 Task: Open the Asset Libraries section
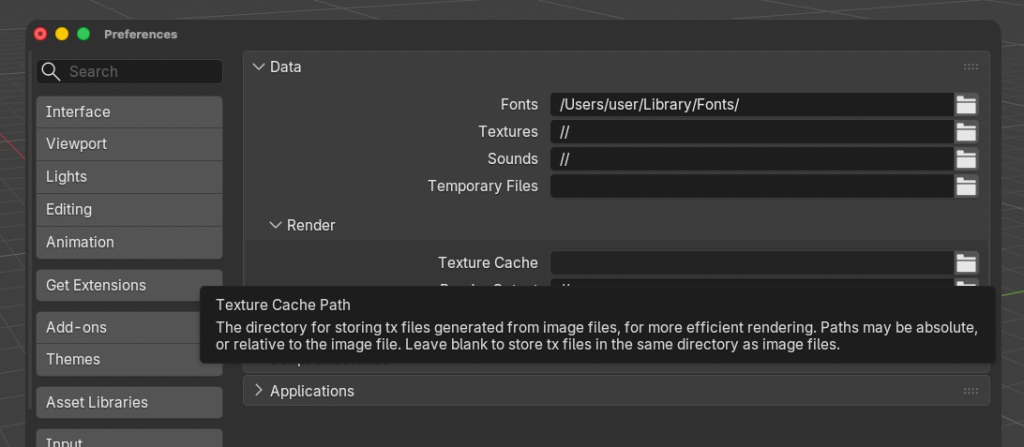click(x=129, y=403)
